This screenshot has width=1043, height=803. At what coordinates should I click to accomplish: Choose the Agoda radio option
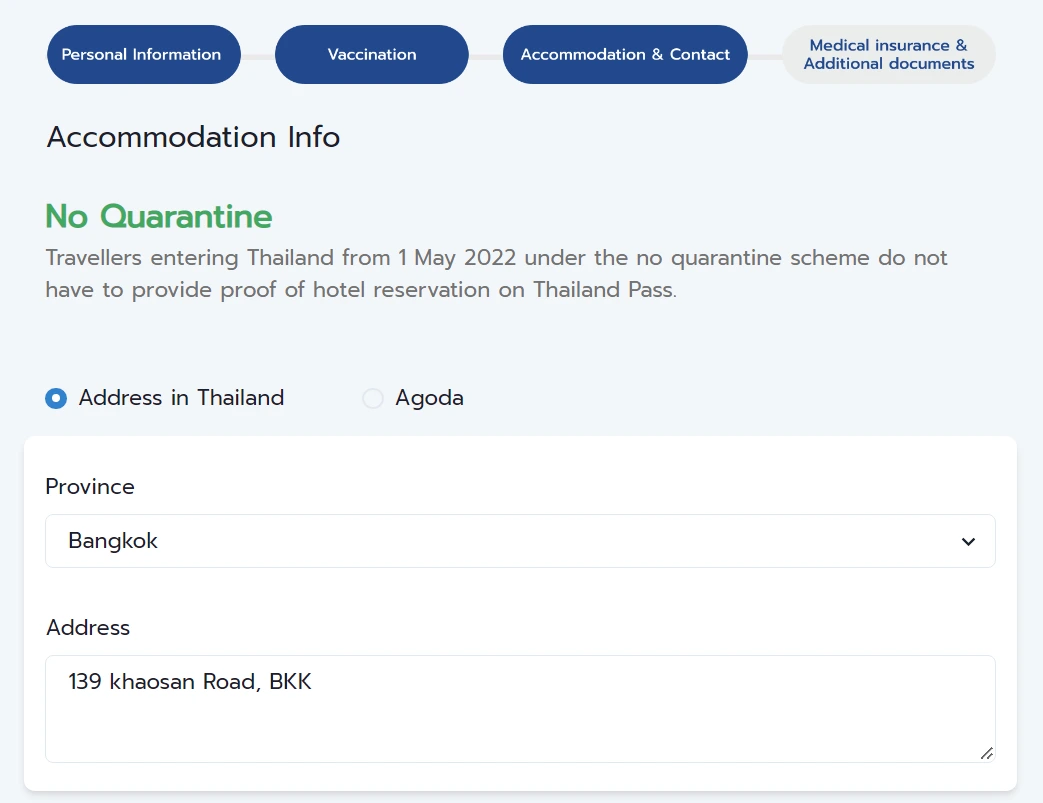coord(372,399)
